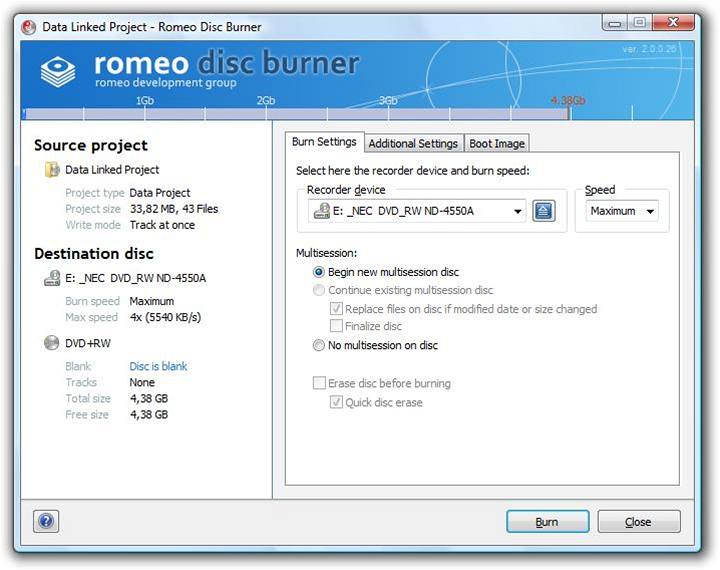Click the "33,82 MB, 43 Files" project size value
Viewport: 720px width, 570px height.
pyautogui.click(x=174, y=209)
